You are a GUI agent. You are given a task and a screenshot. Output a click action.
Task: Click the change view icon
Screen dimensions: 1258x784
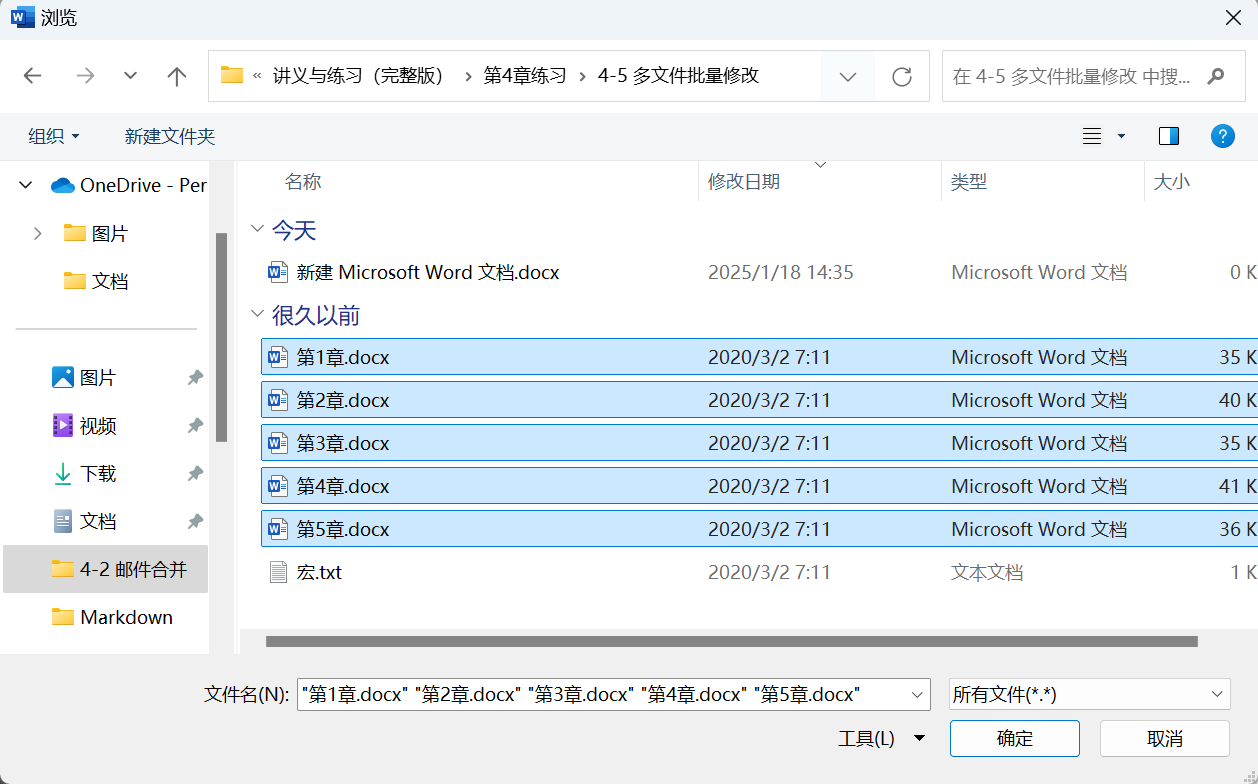[1092, 136]
